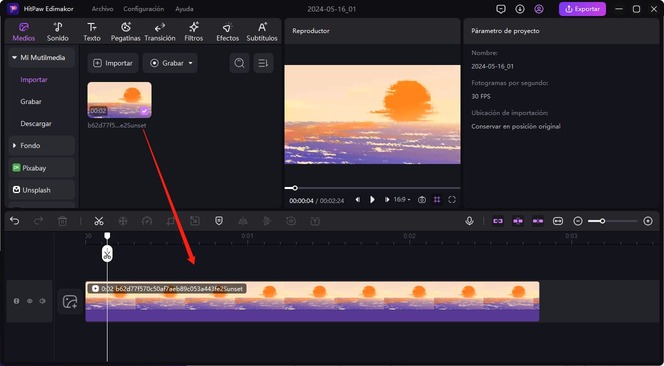Viewport: 664px width, 366px height.
Task: Click the mirror flip icon
Action: [243, 221]
